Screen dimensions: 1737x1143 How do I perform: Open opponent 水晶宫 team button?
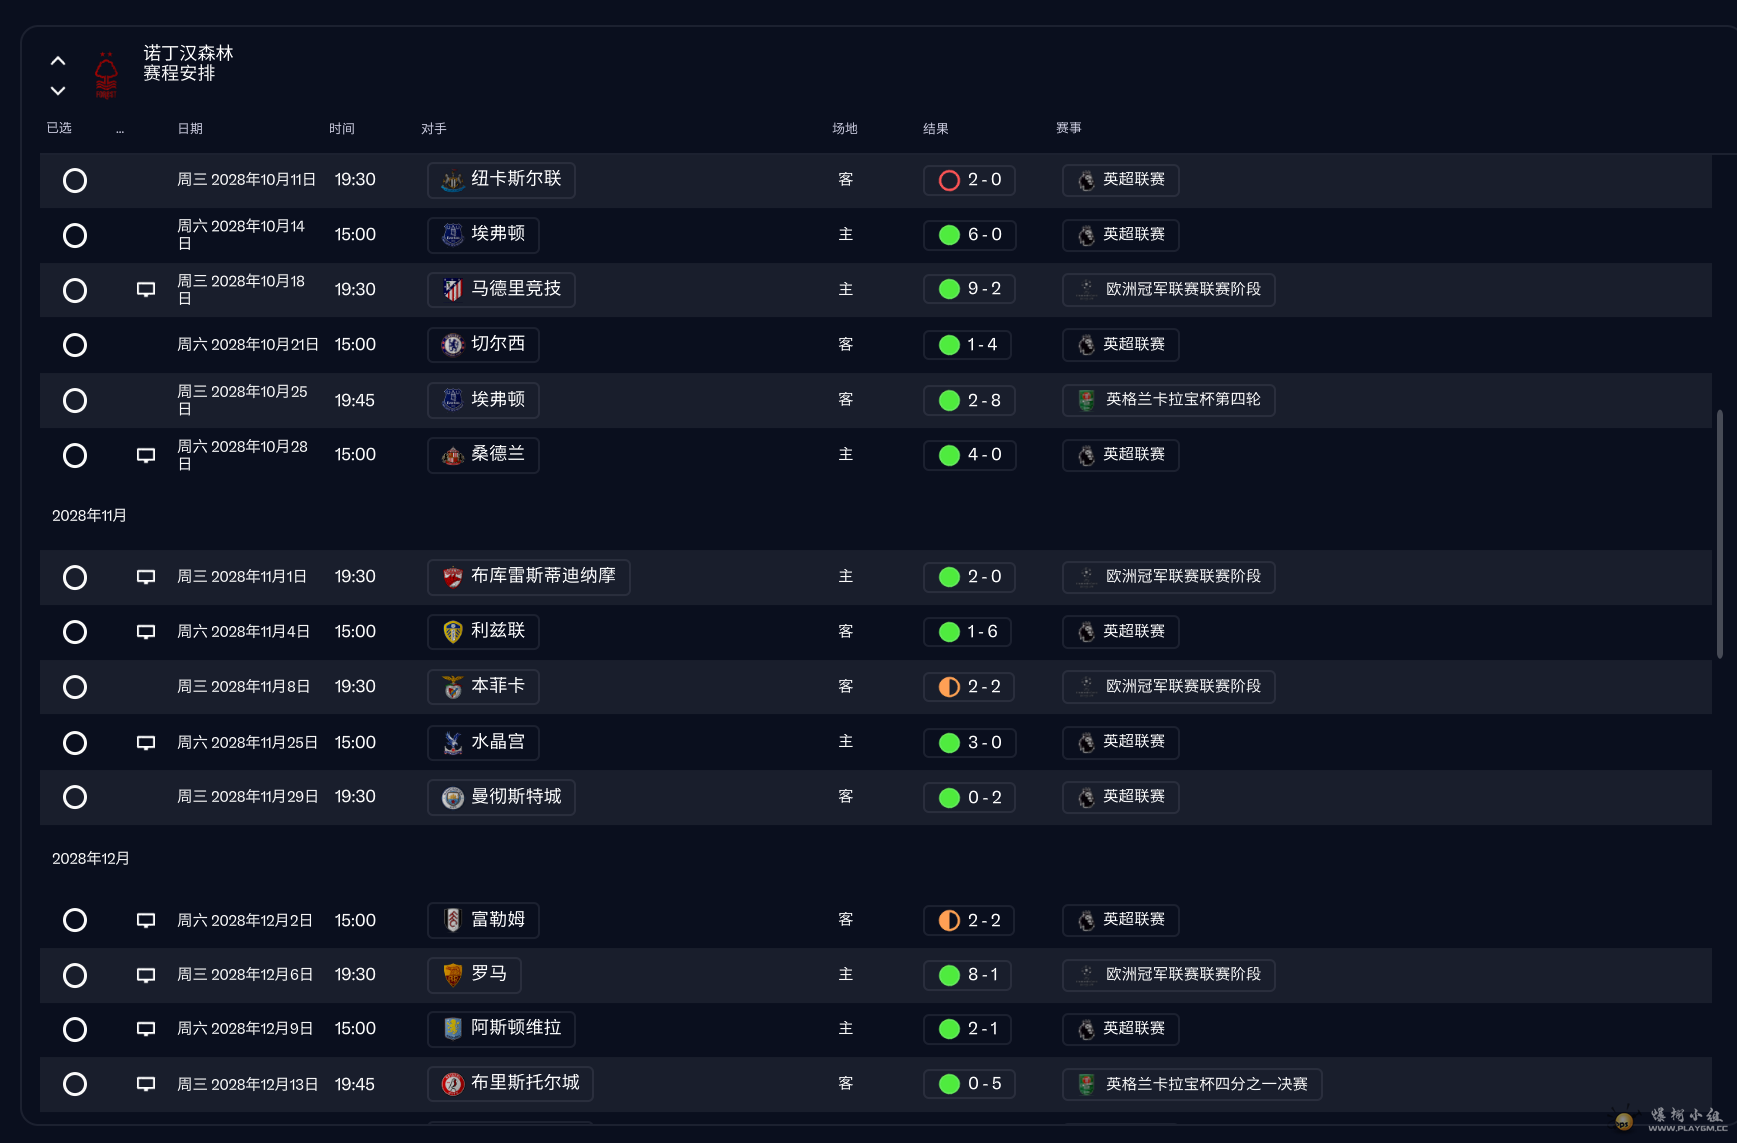point(483,743)
